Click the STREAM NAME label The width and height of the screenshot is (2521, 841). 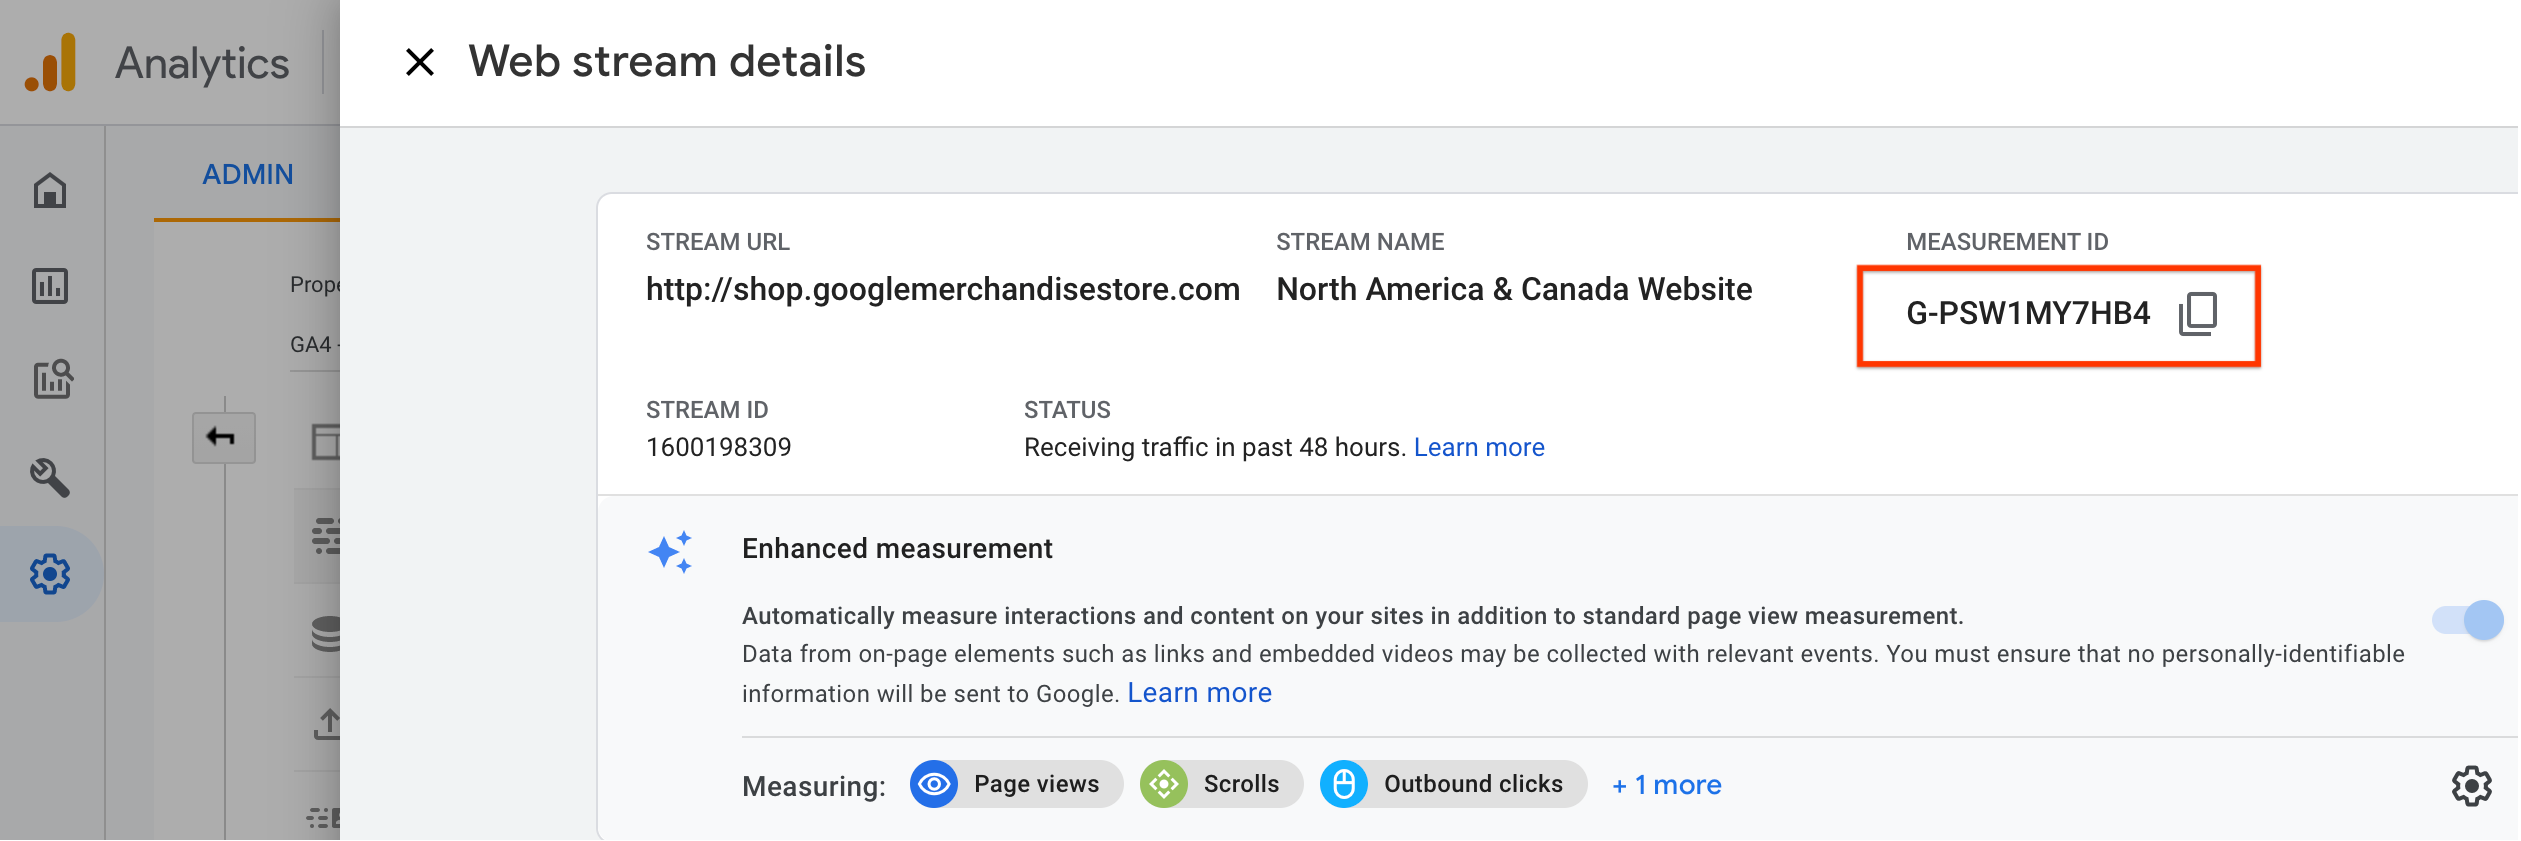(x=1360, y=242)
